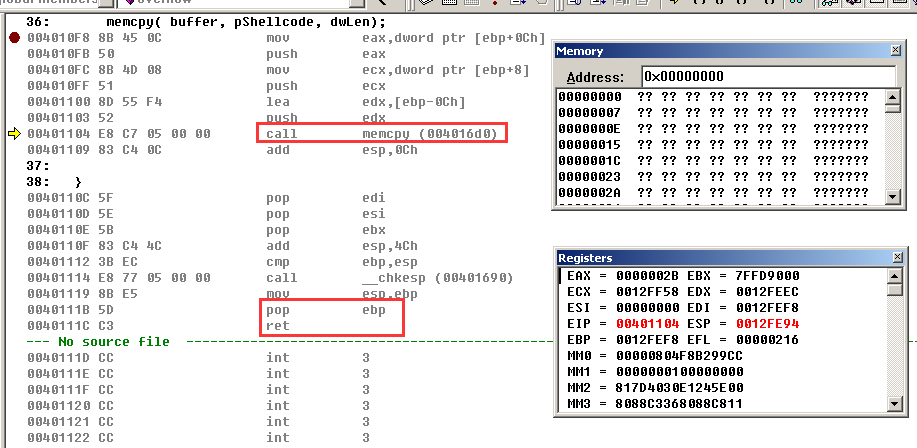Click memory row at address 00000000
This screenshot has width=917, height=448.
713,97
